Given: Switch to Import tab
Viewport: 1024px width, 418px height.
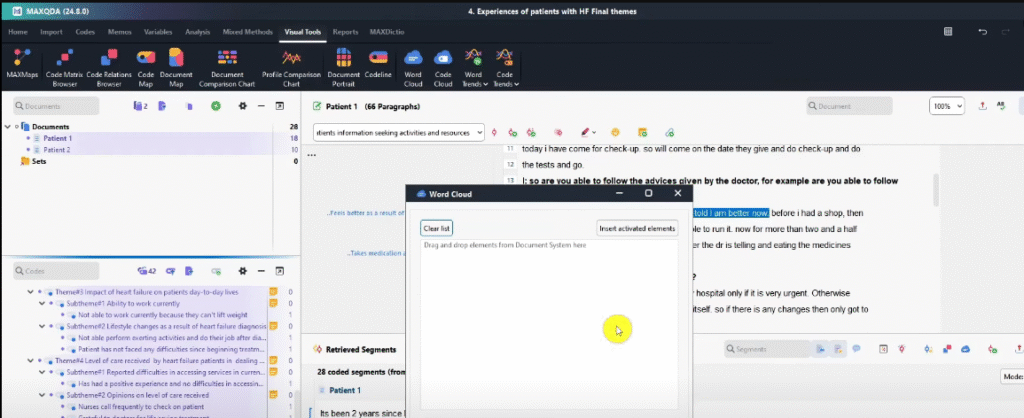Looking at the screenshot, I should [51, 31].
